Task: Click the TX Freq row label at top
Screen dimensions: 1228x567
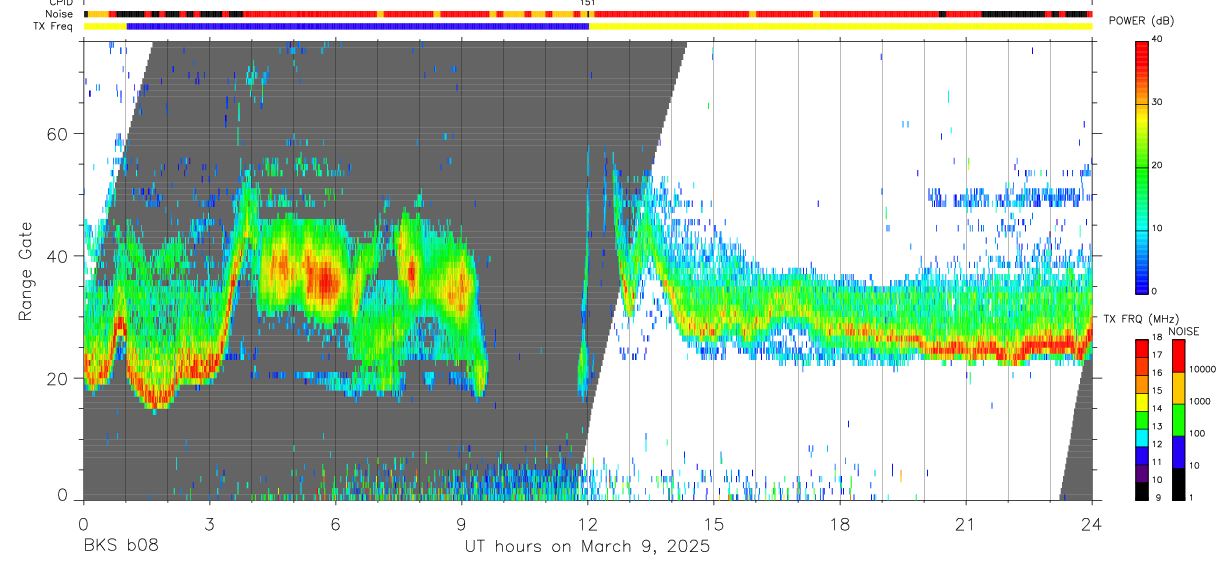Action: 55,26
